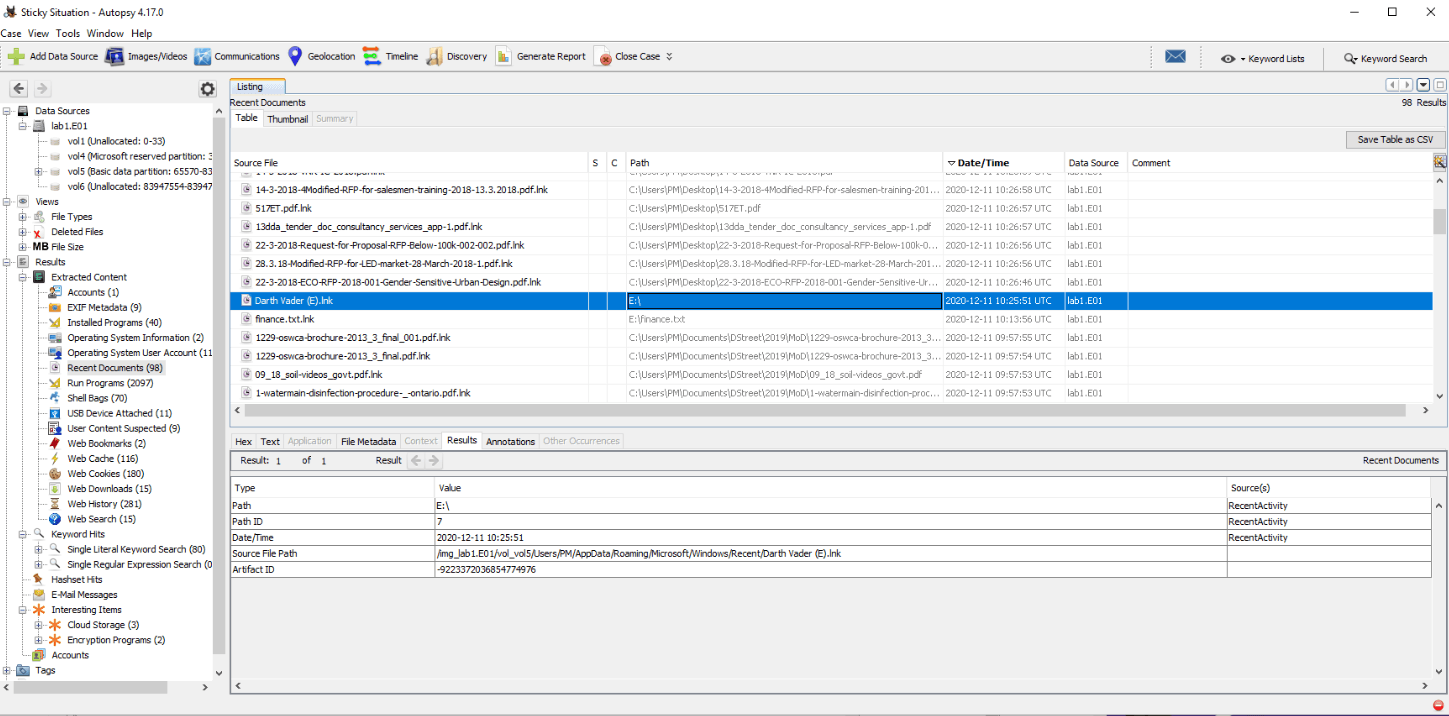Open the Case menu
This screenshot has width=1449, height=716.
click(x=11, y=34)
